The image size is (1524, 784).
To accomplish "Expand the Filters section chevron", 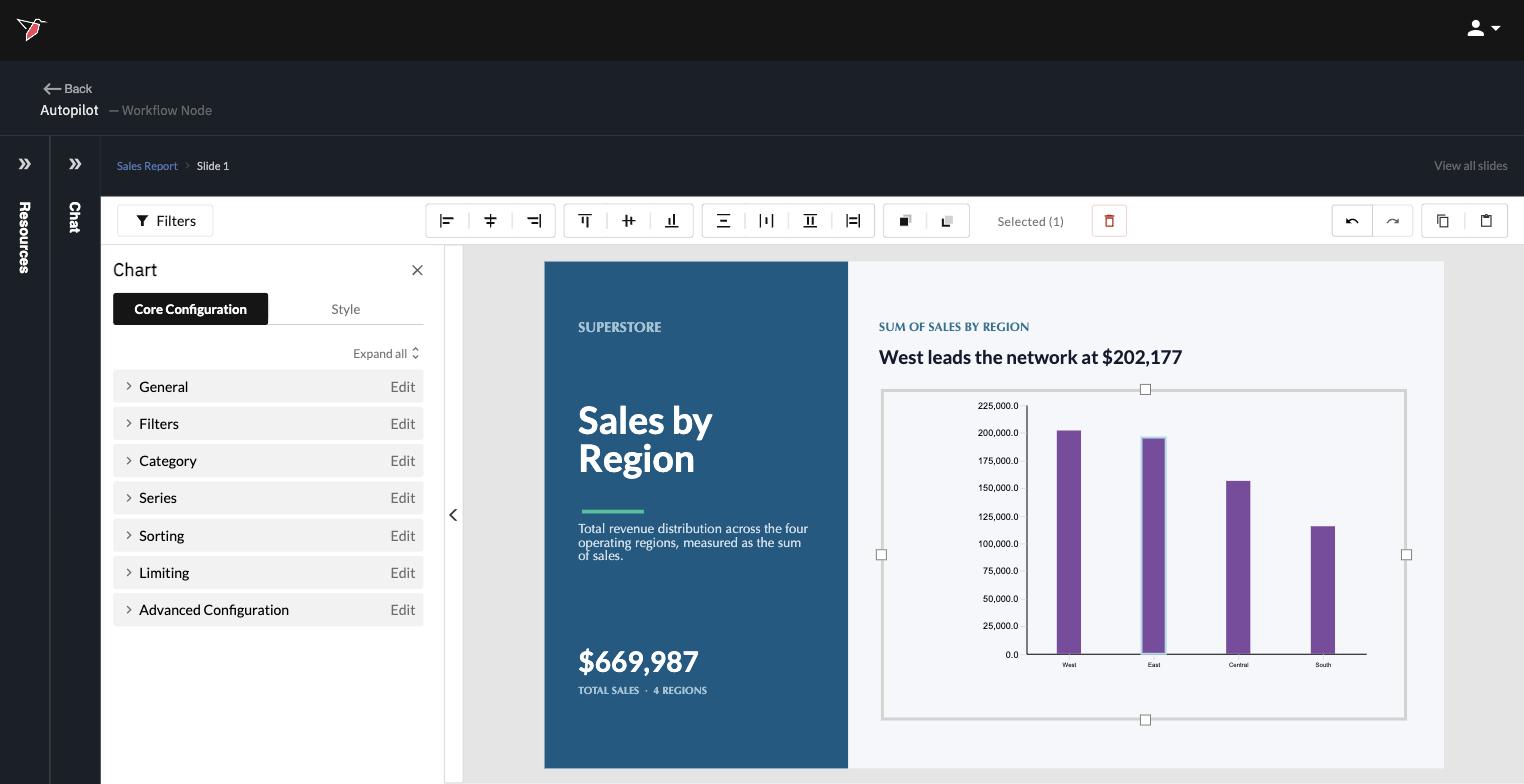I will coord(129,423).
